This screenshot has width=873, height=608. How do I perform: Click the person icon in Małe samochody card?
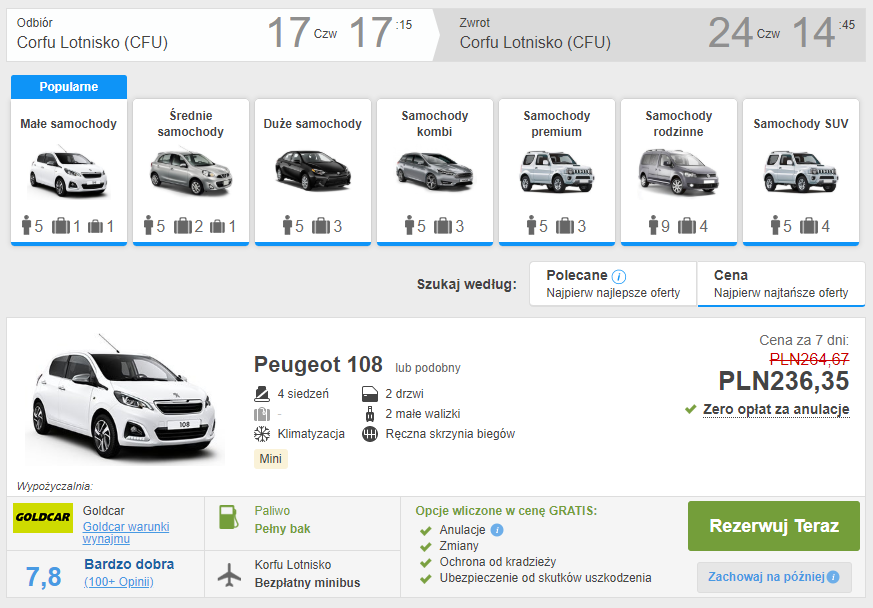point(26,225)
